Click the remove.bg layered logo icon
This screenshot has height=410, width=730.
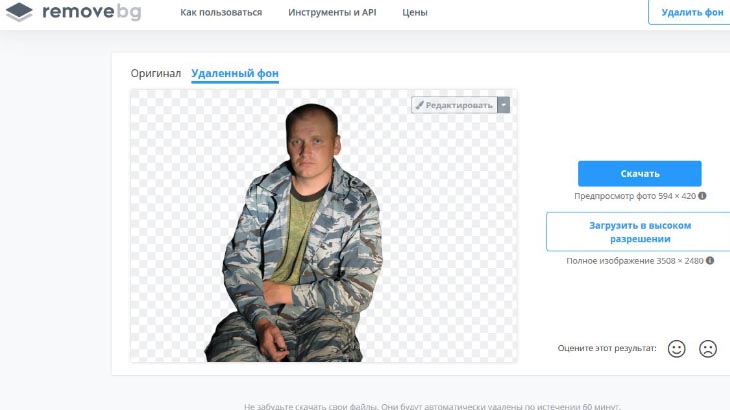(x=19, y=11)
